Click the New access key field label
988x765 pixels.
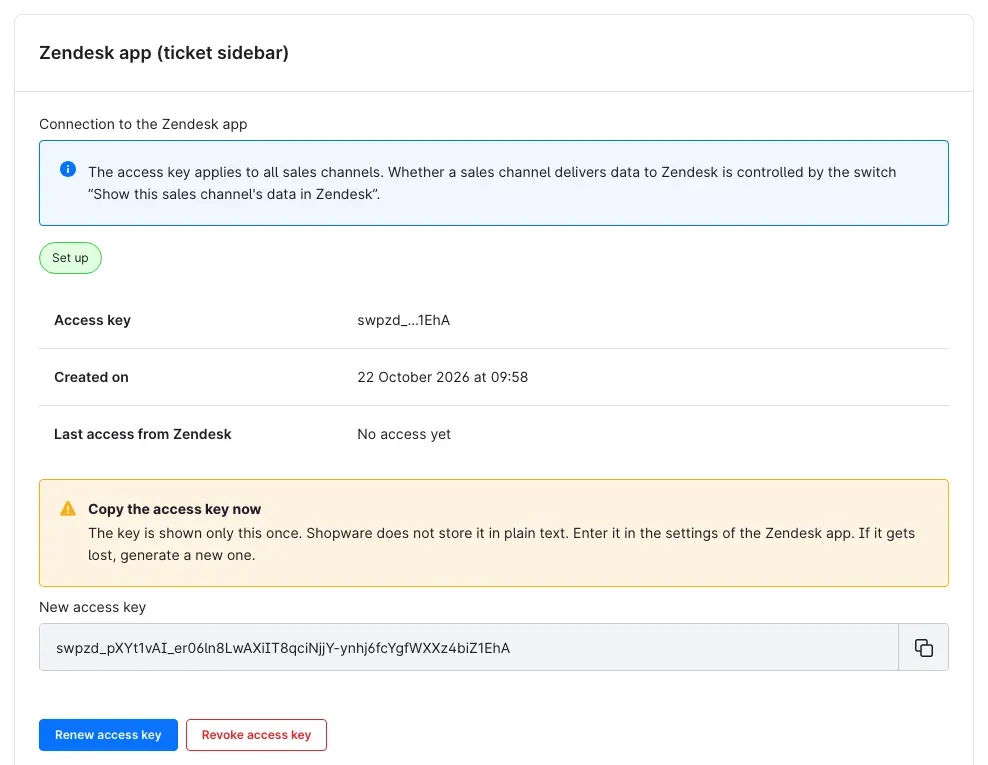point(93,607)
